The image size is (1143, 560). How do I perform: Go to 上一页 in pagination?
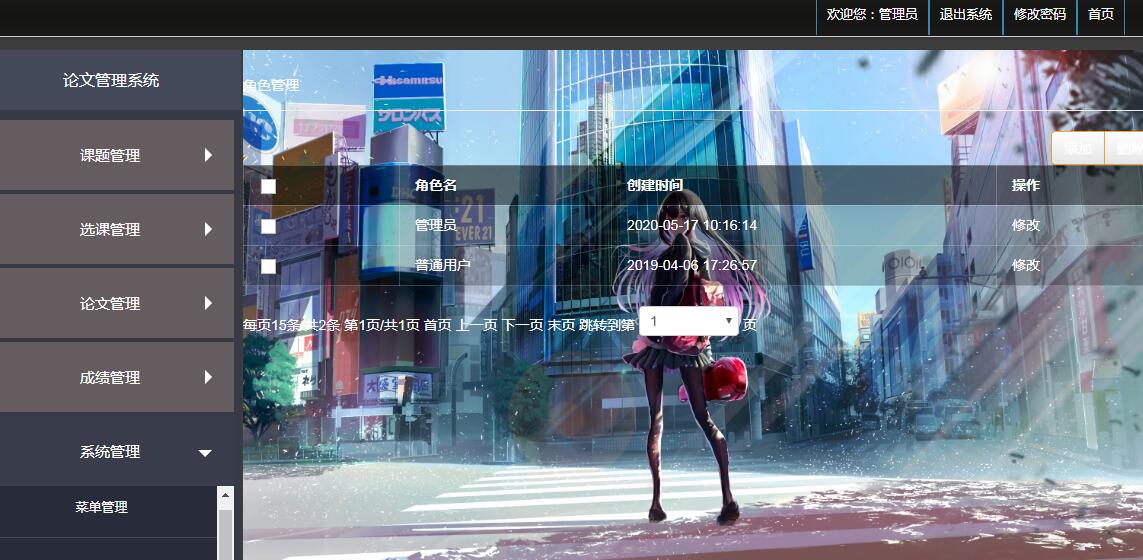click(x=477, y=325)
